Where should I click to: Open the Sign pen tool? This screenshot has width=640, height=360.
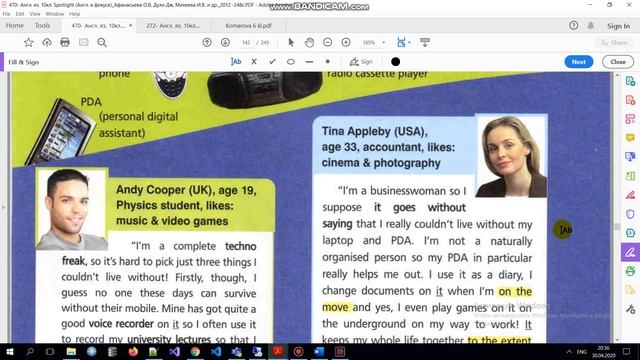361,62
